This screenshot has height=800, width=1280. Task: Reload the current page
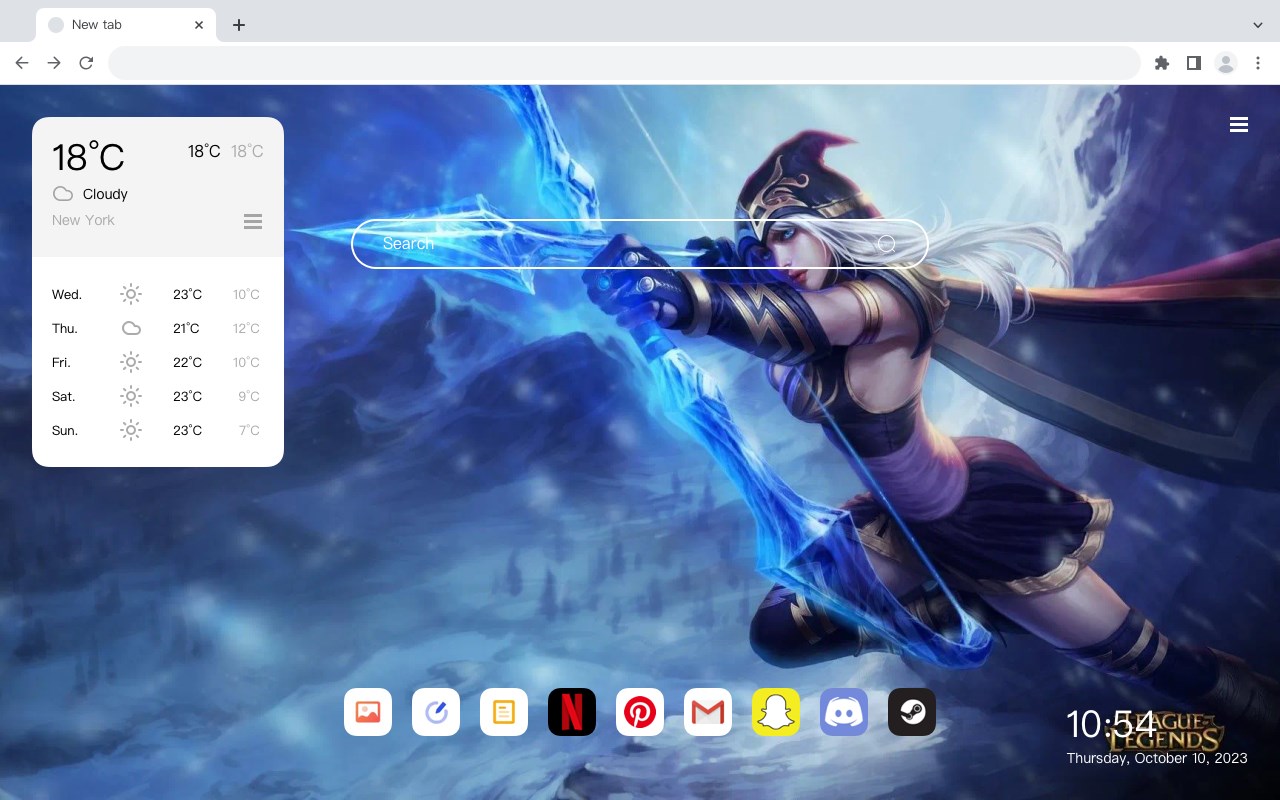[86, 63]
